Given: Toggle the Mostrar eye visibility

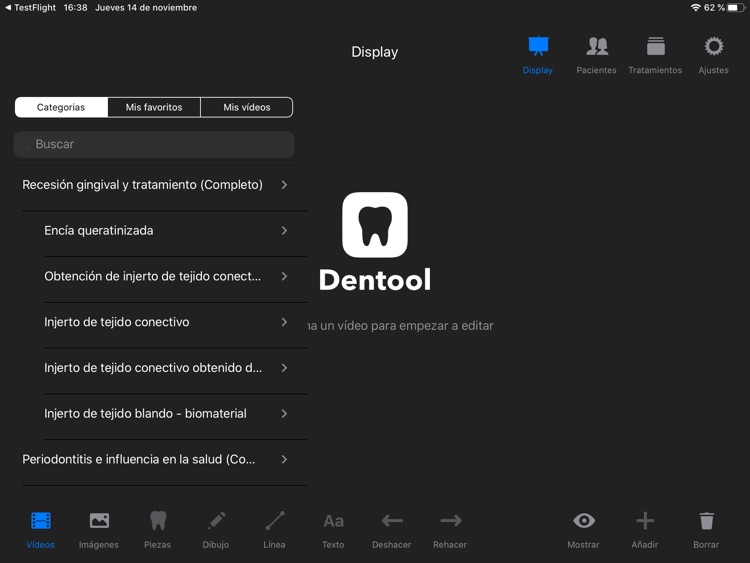Looking at the screenshot, I should pos(584,520).
